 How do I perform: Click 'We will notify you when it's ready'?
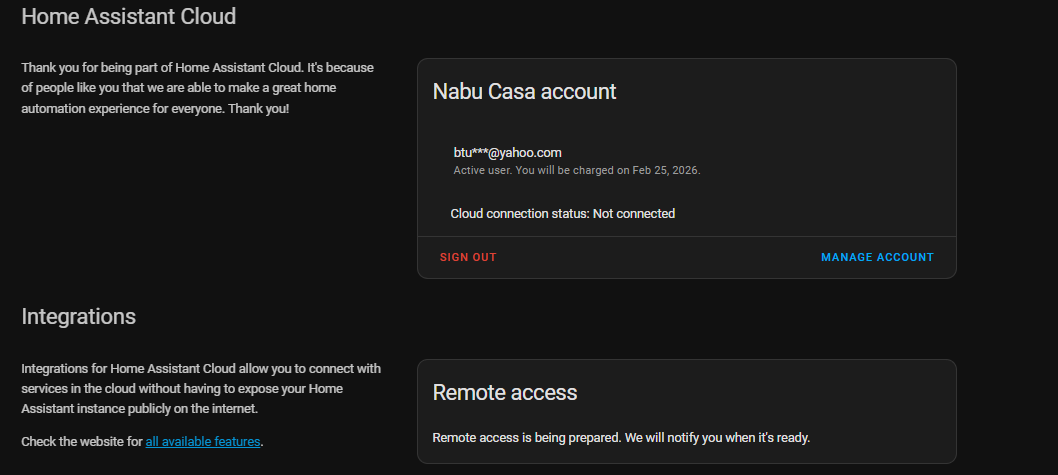coord(717,438)
